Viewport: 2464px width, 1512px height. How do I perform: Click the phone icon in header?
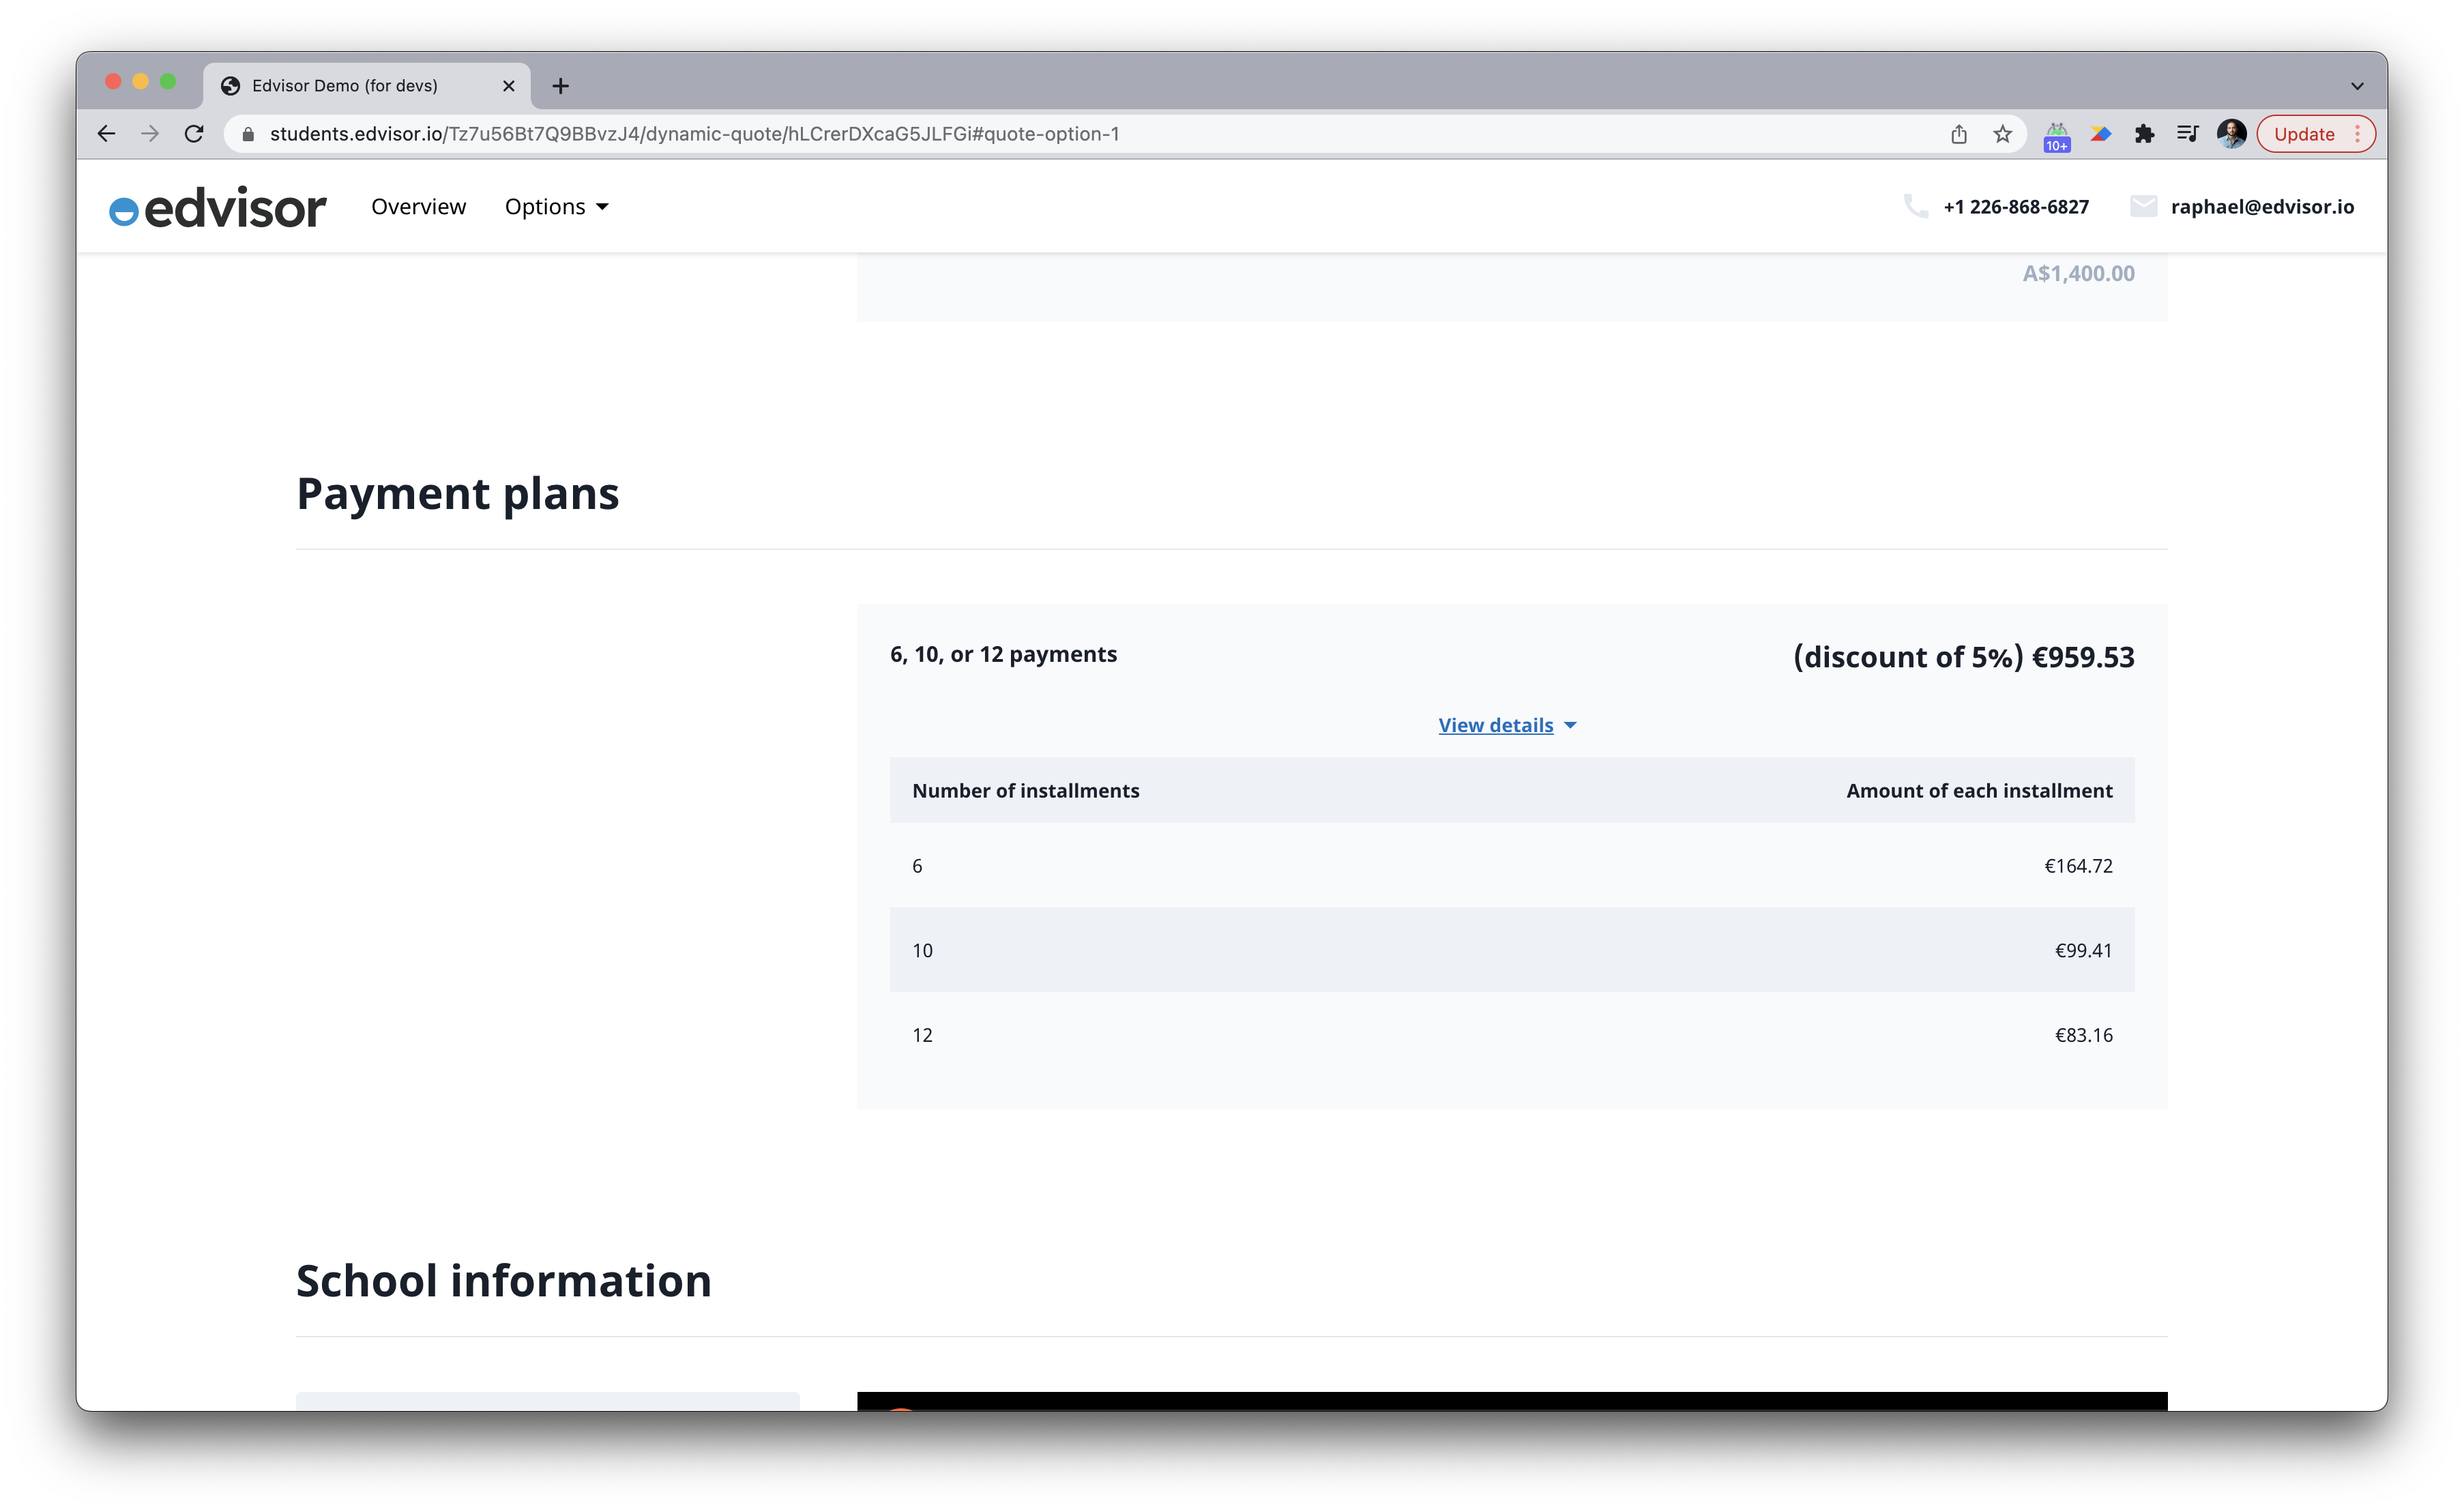click(x=1915, y=207)
